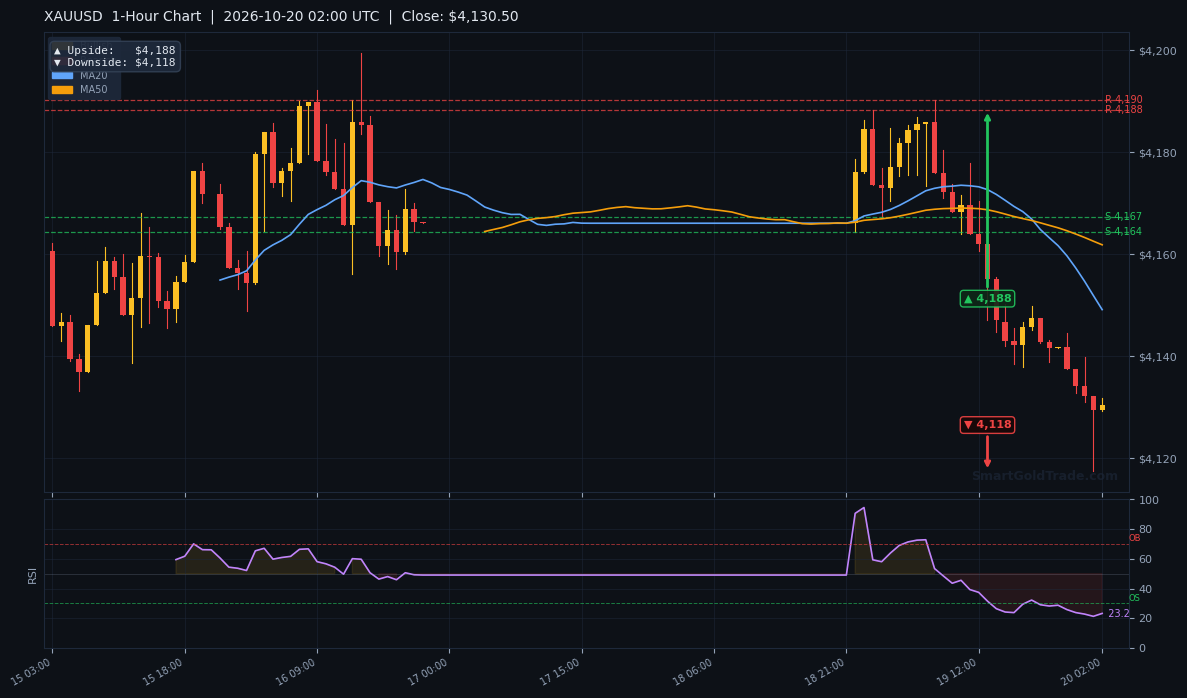The image size is (1187, 698).
Task: Click the RSI panel axis title
Action: (33, 576)
